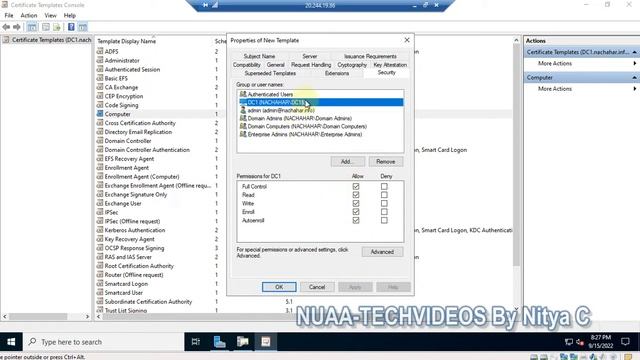Click the Enterprise Admins group icon

(243, 134)
